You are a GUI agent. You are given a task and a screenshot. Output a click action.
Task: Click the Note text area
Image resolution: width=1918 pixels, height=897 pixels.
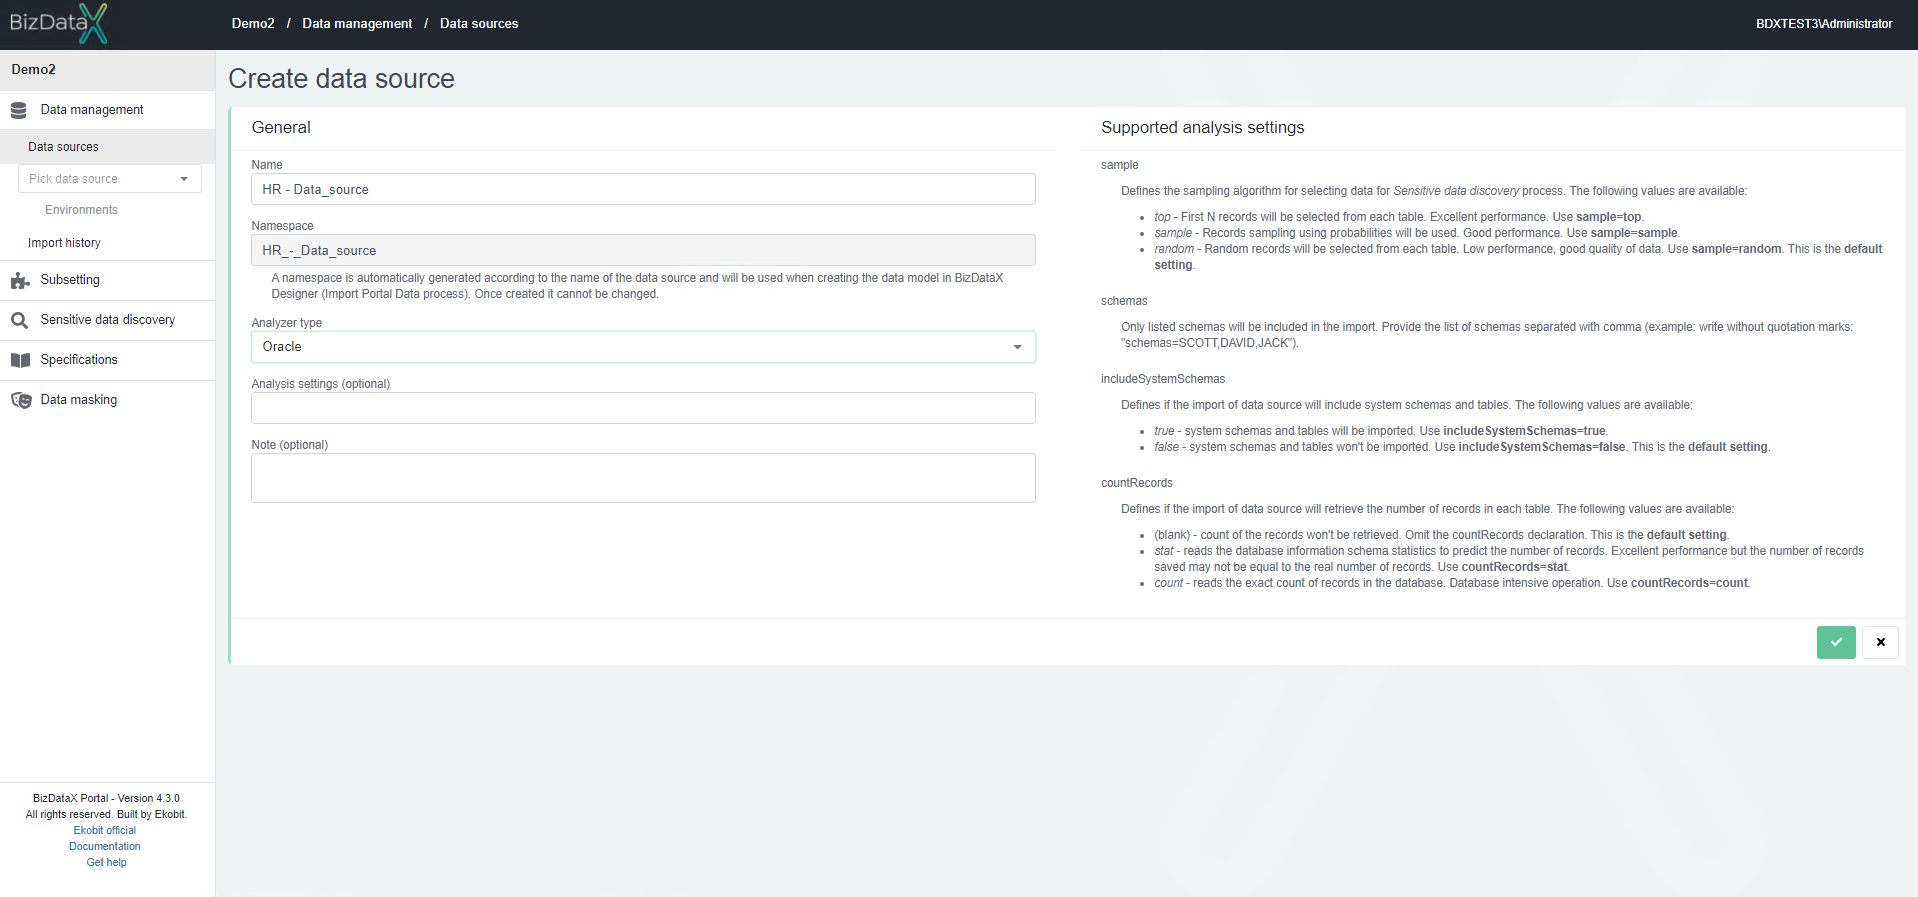(x=643, y=478)
